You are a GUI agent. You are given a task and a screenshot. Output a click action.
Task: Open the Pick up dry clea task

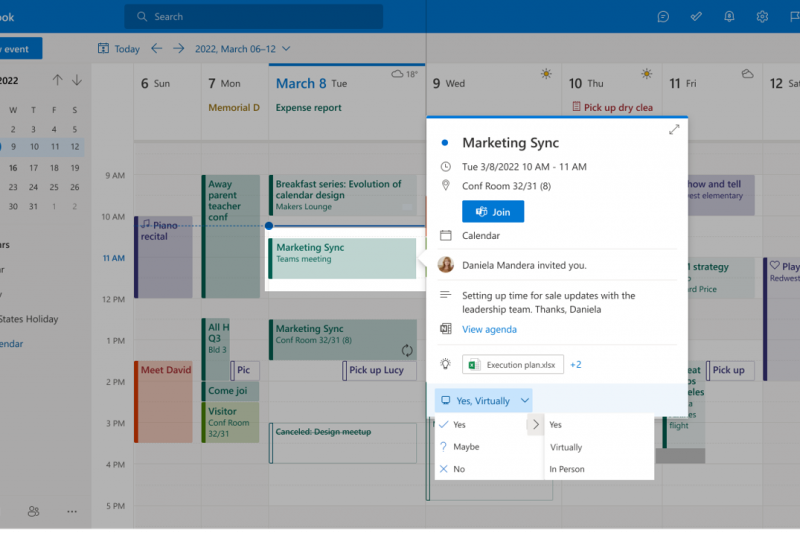click(612, 108)
